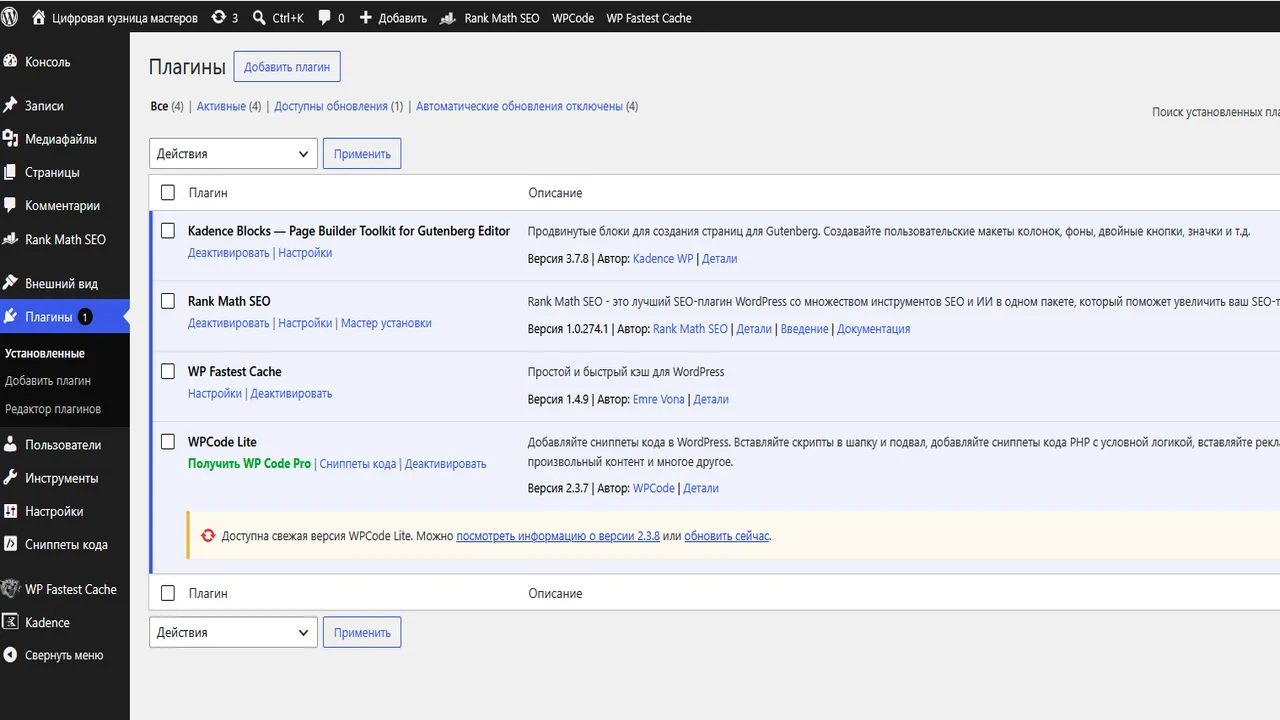Click the Rank Math SEO icon in admin bar
The width and height of the screenshot is (1280, 720).
click(x=449, y=18)
